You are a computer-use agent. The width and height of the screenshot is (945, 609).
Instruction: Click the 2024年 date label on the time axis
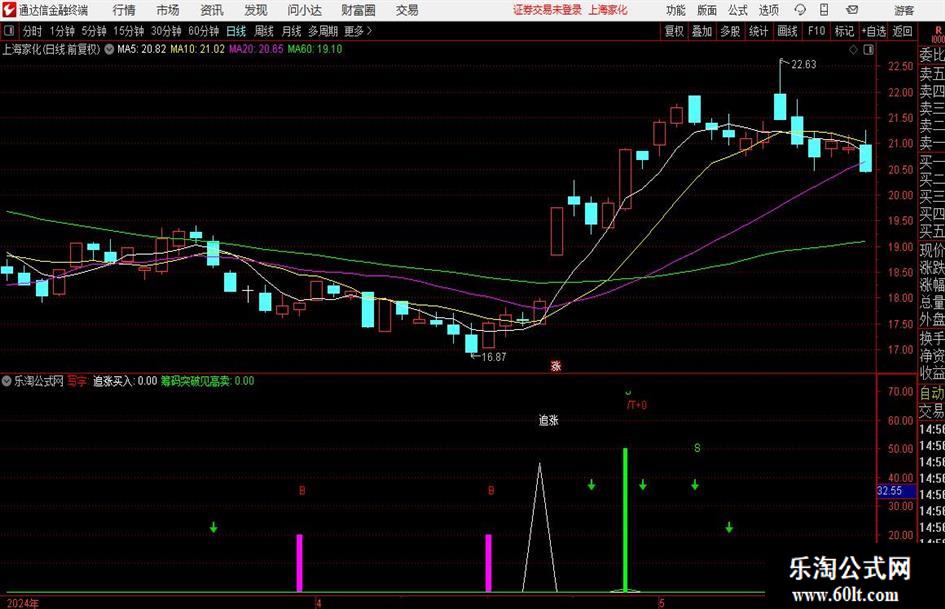[22, 603]
